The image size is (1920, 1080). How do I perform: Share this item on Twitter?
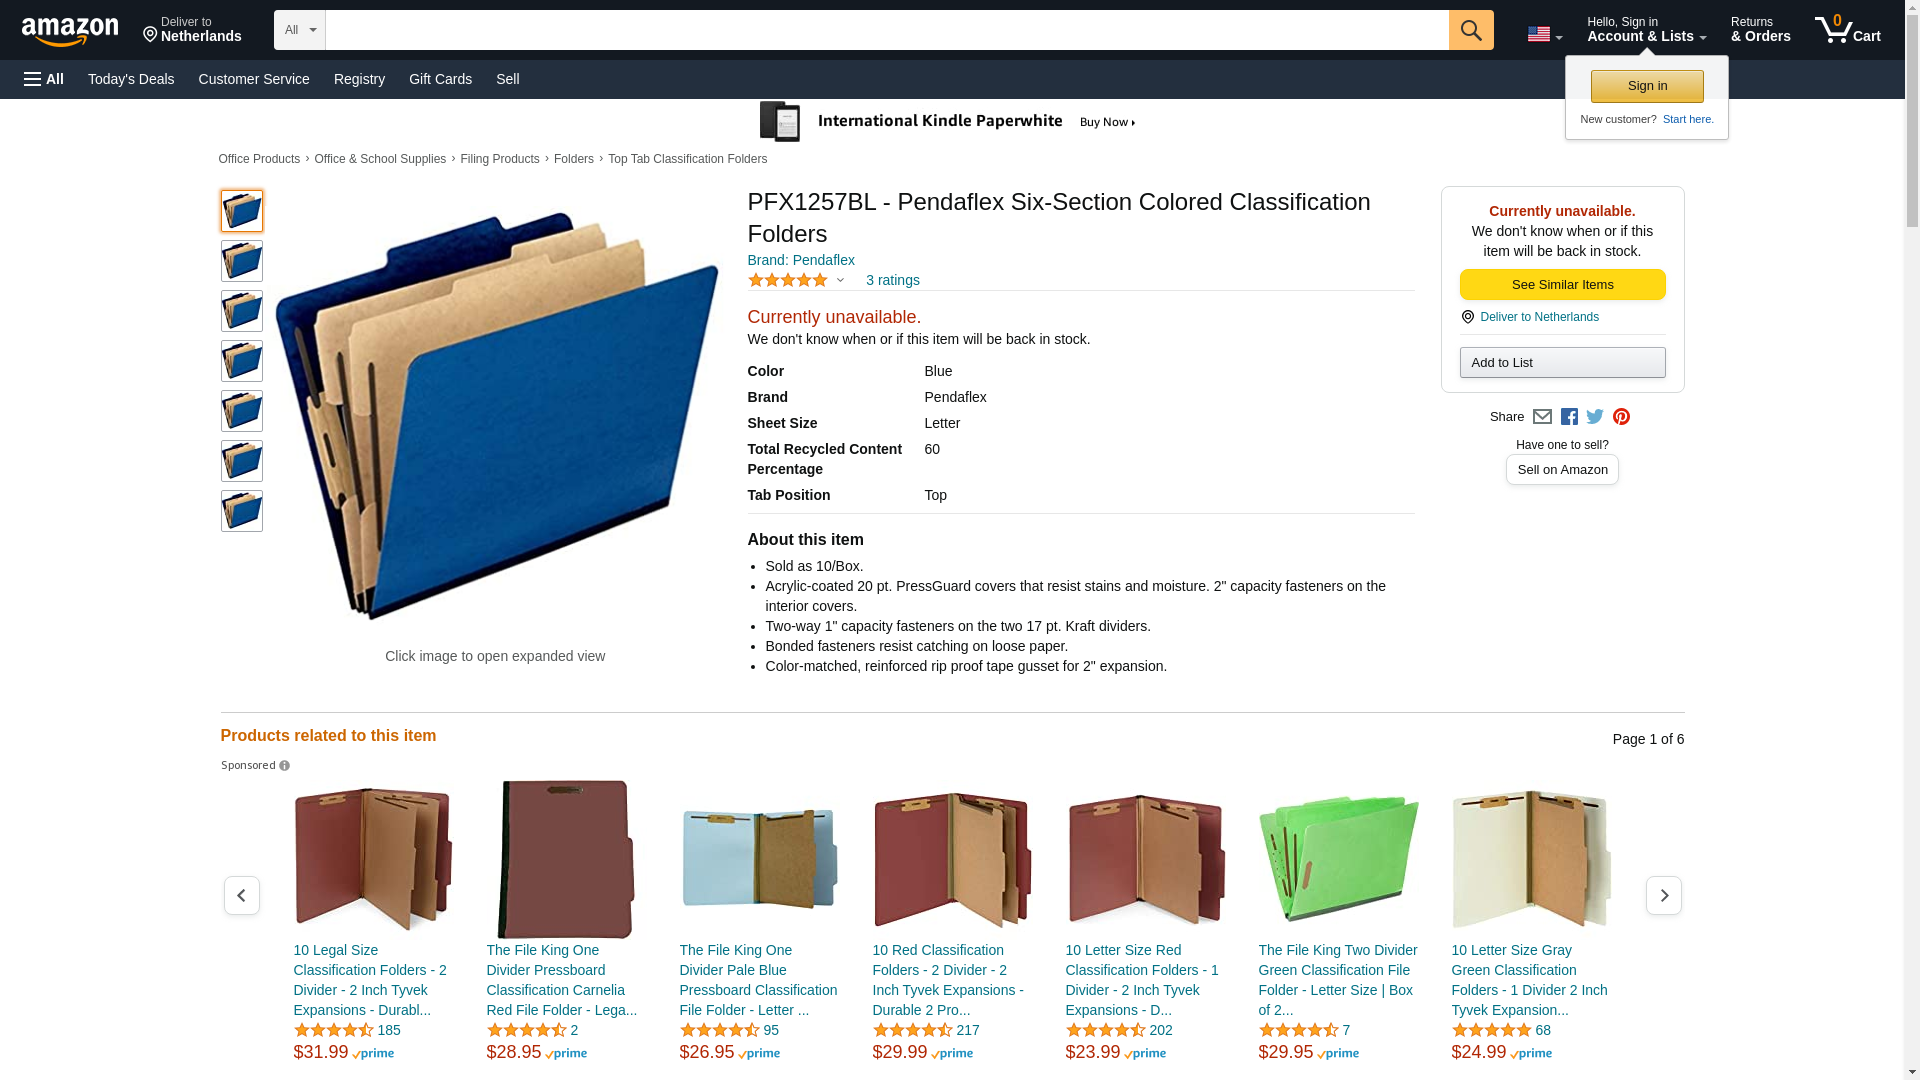pyautogui.click(x=1595, y=417)
